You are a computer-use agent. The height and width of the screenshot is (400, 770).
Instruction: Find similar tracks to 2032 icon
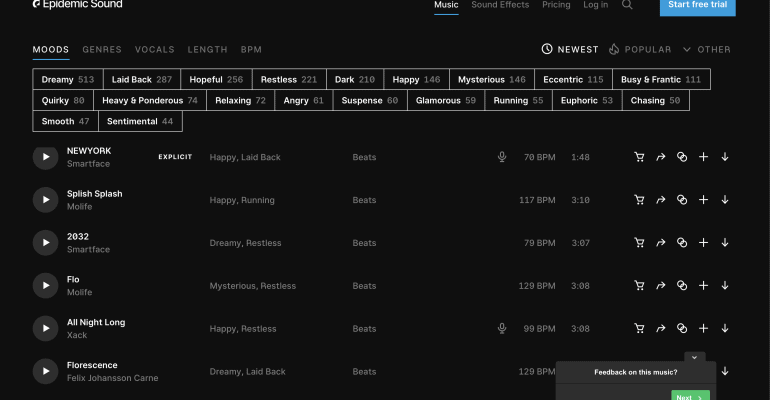[682, 242]
